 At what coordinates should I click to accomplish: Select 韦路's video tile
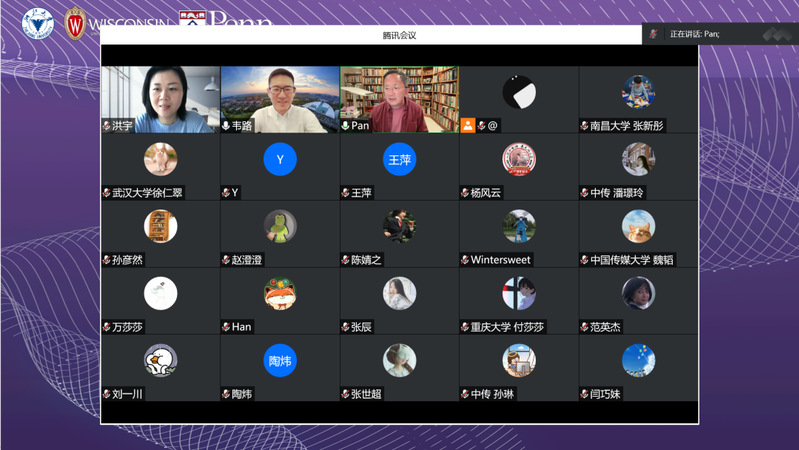coord(280,98)
